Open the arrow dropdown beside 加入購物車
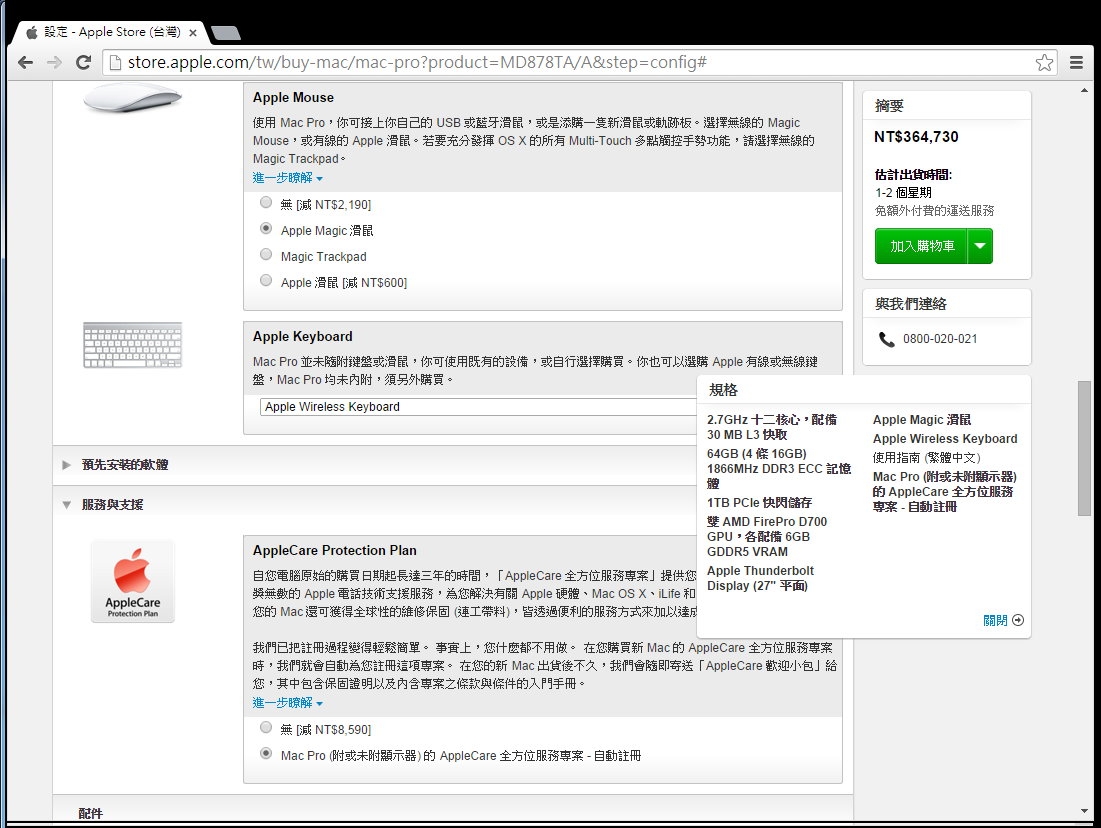Image resolution: width=1101 pixels, height=828 pixels. pos(980,247)
